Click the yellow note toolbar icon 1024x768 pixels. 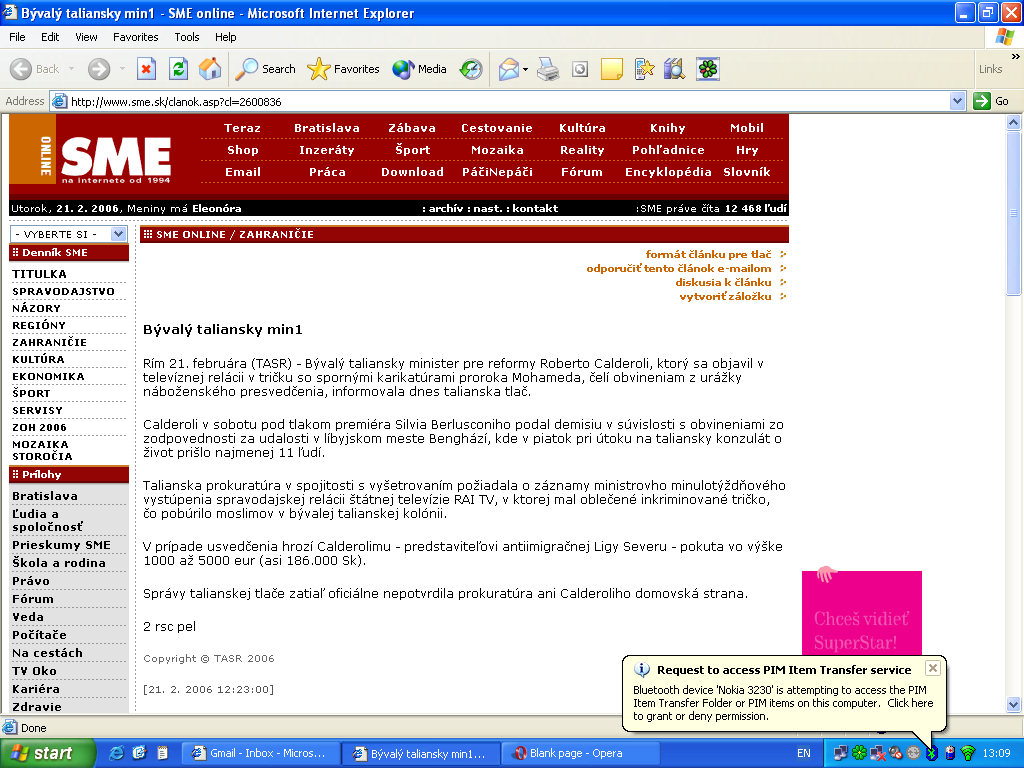pyautogui.click(x=611, y=69)
